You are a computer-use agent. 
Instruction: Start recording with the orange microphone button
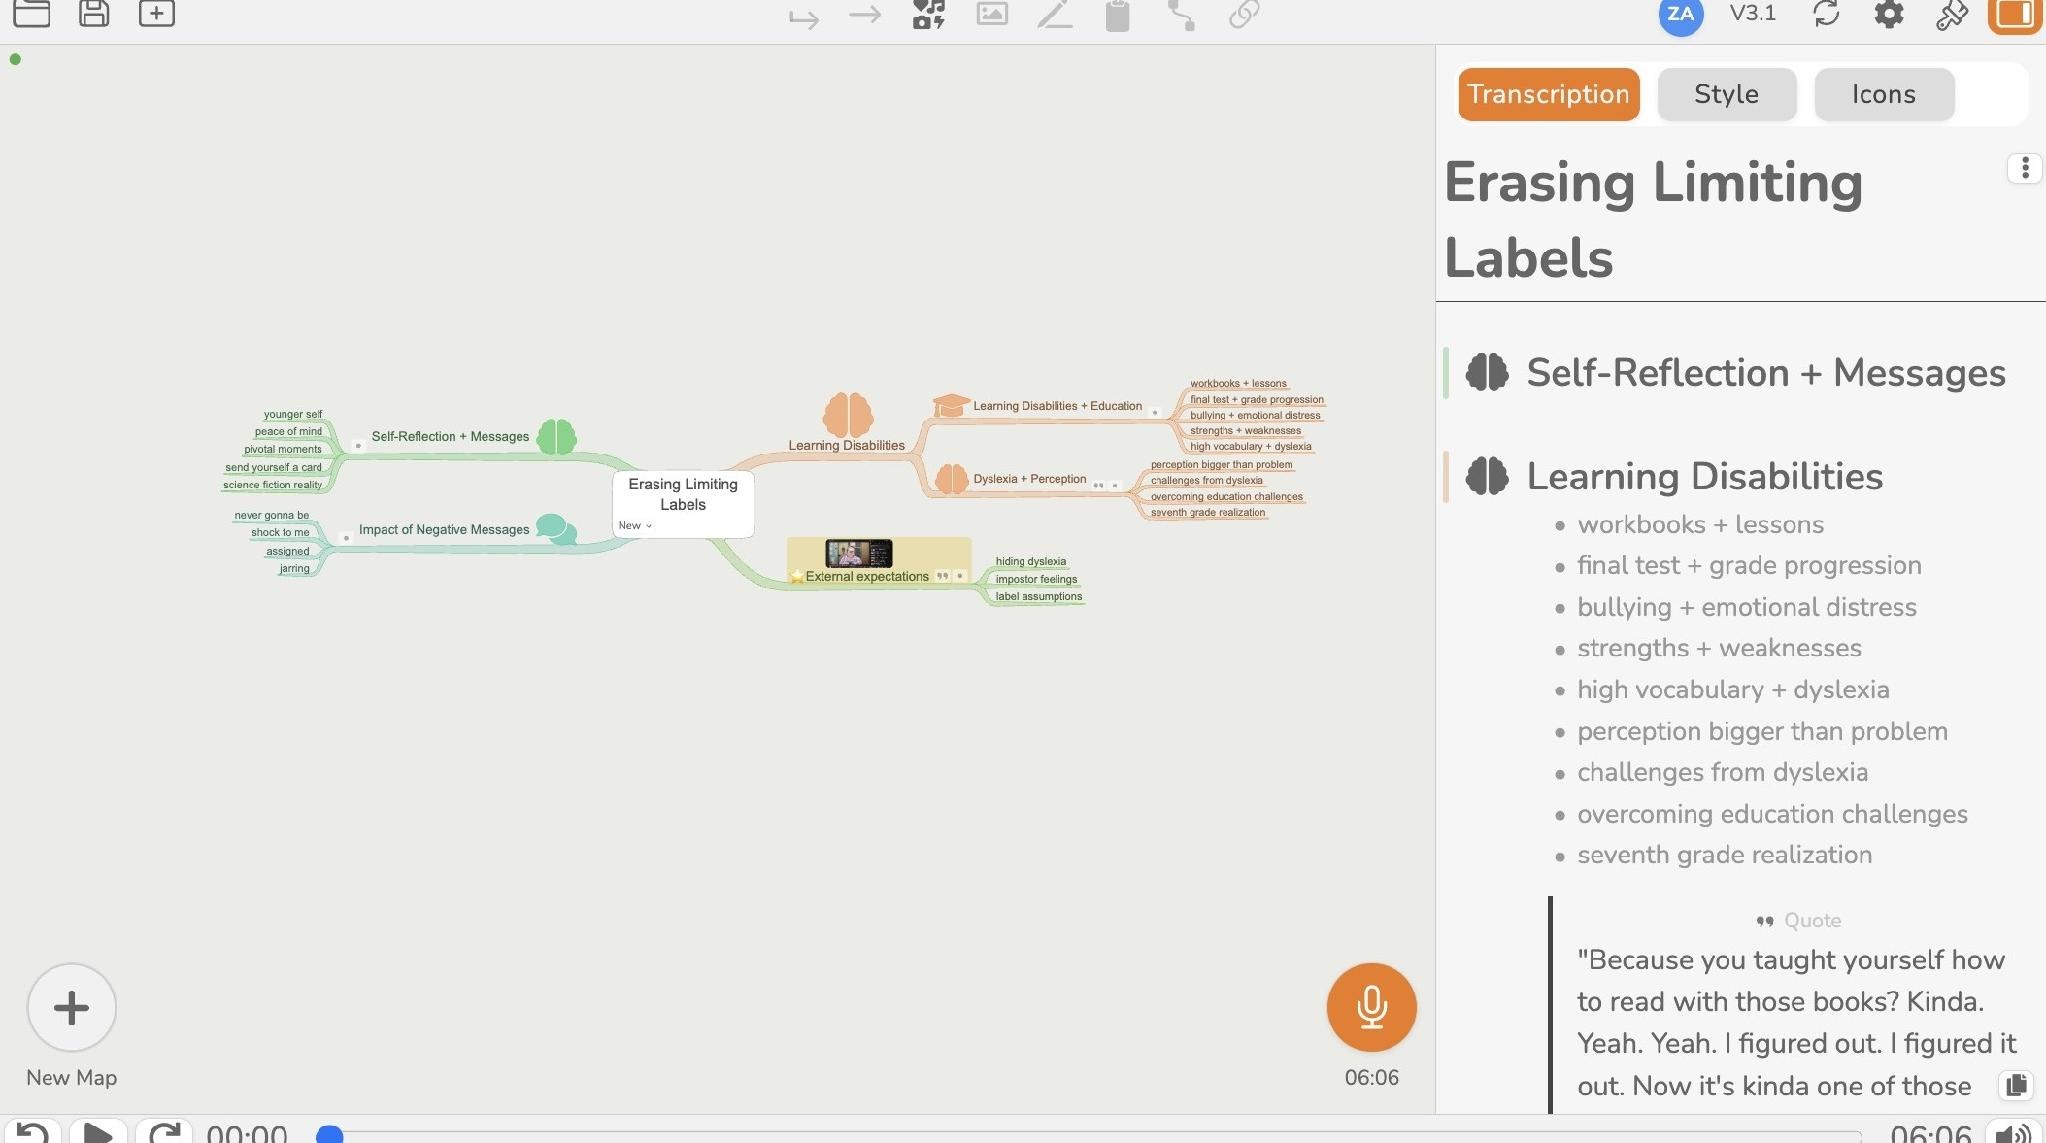tap(1371, 1007)
